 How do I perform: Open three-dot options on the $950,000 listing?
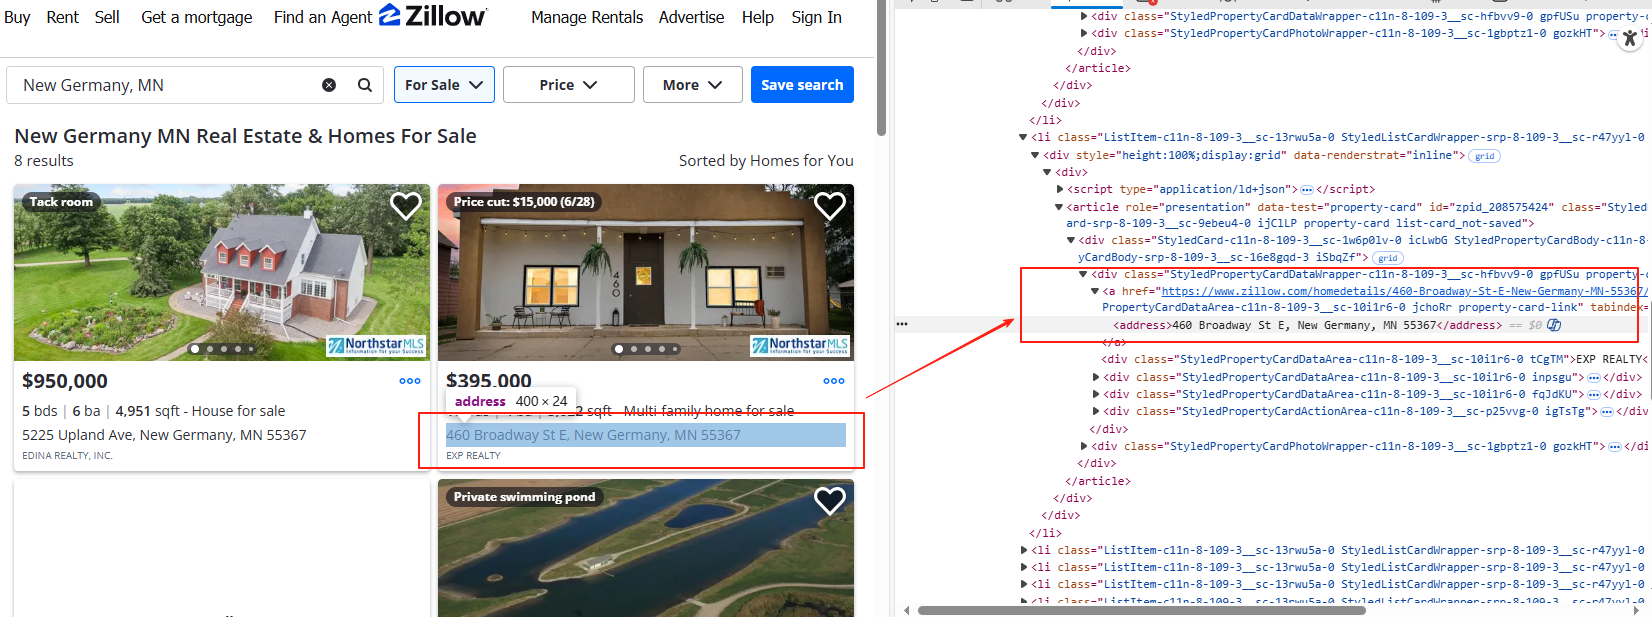click(410, 381)
